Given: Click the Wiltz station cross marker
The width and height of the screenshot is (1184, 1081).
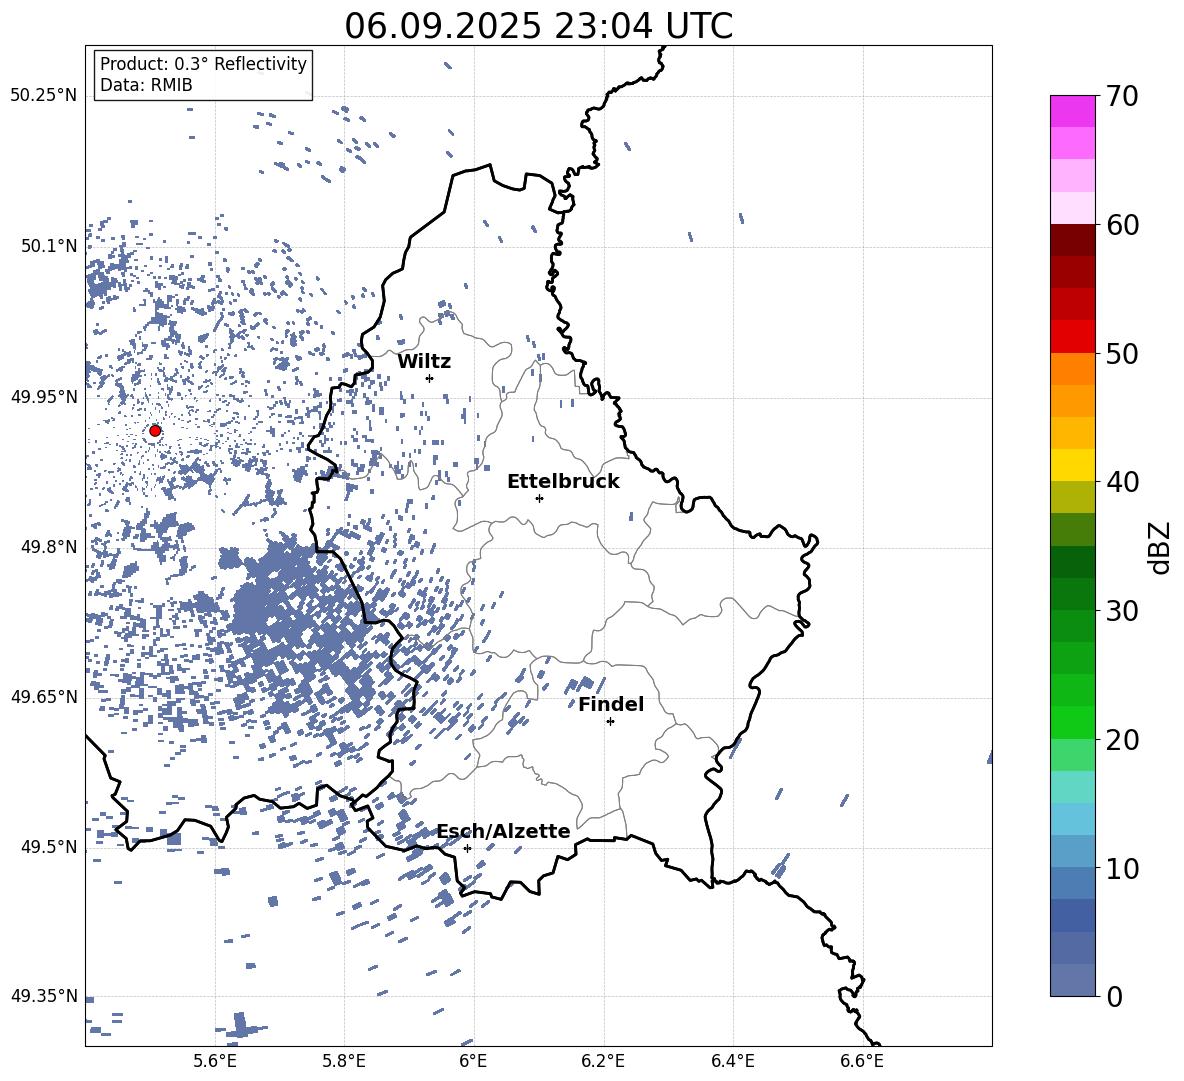Looking at the screenshot, I should tap(430, 378).
